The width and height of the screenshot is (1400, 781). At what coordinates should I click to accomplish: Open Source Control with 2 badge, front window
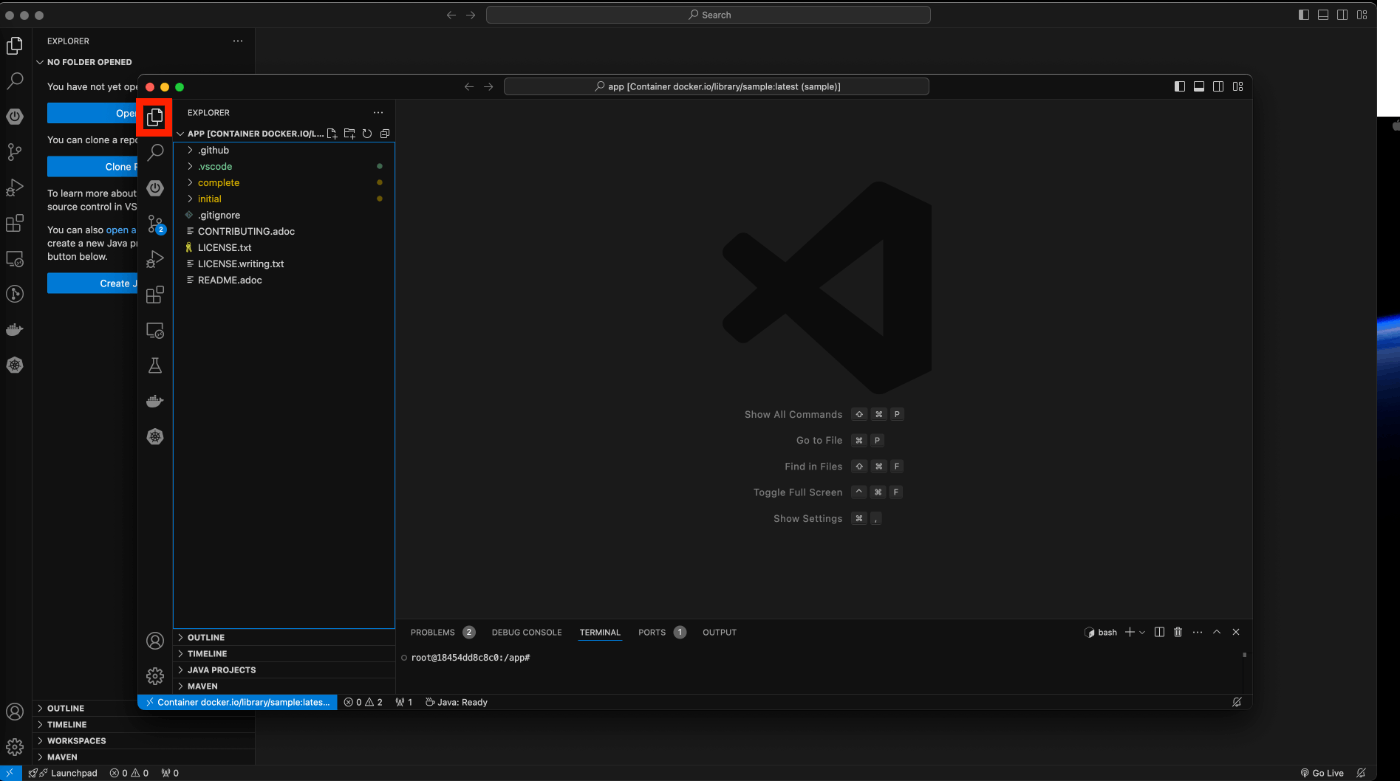coord(155,224)
